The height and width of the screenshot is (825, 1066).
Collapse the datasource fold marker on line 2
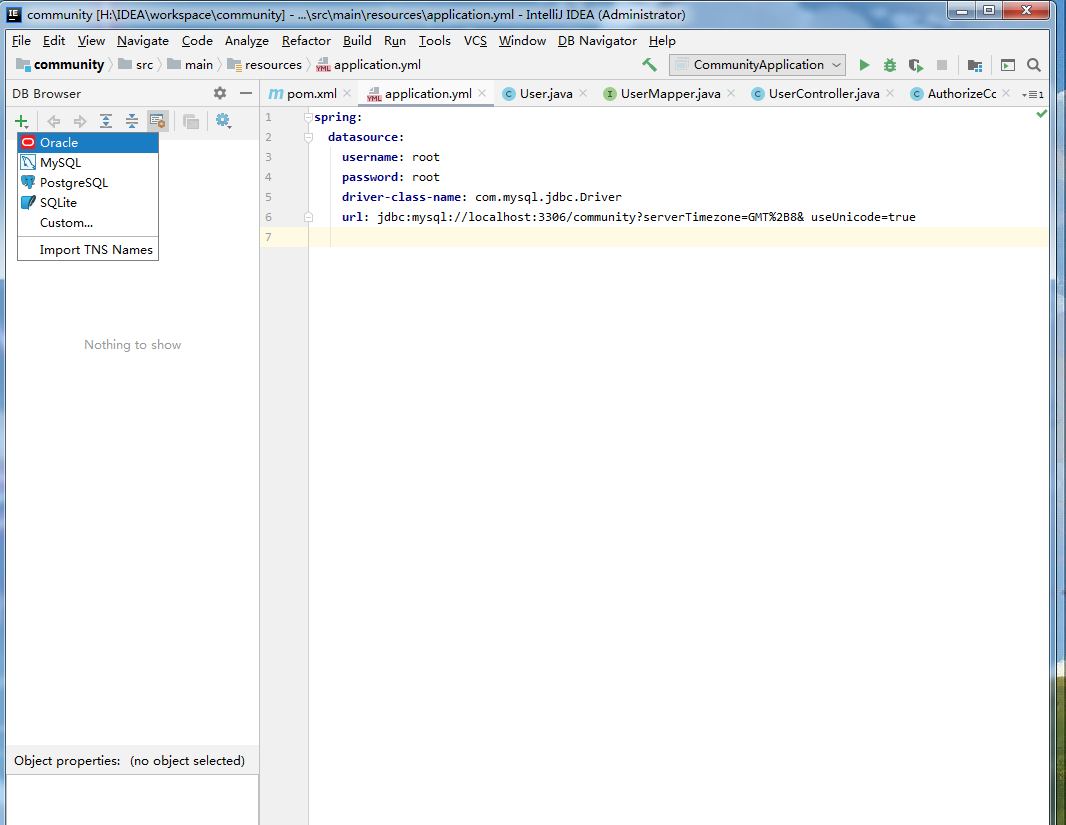point(308,137)
